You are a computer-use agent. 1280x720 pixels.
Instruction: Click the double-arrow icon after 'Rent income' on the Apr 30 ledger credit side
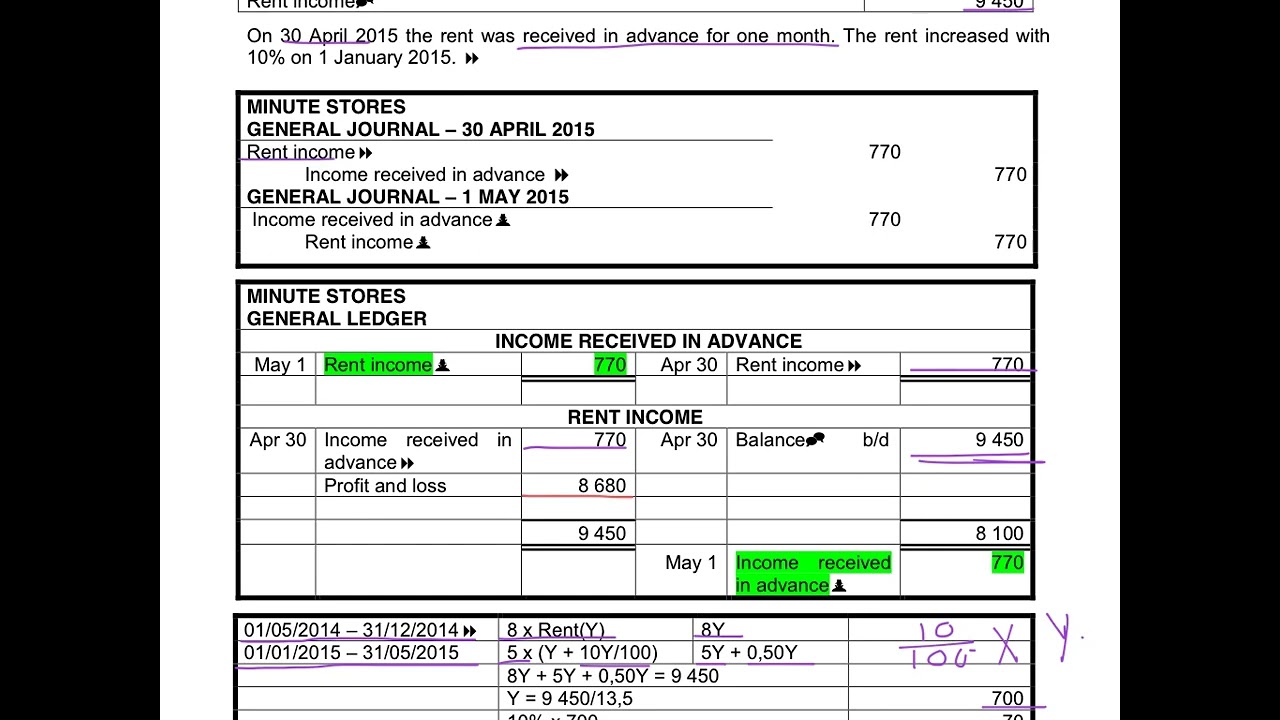(x=854, y=366)
